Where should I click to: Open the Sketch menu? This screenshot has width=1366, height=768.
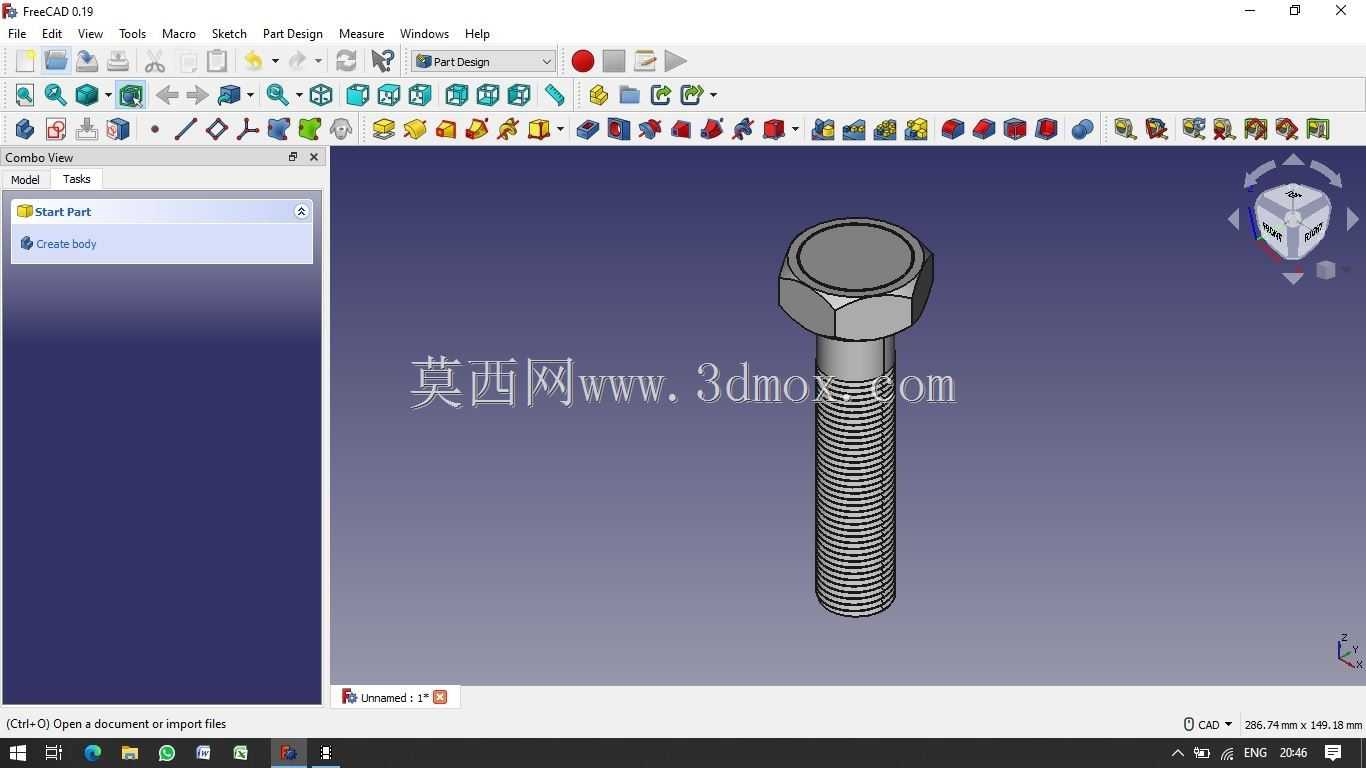click(229, 33)
